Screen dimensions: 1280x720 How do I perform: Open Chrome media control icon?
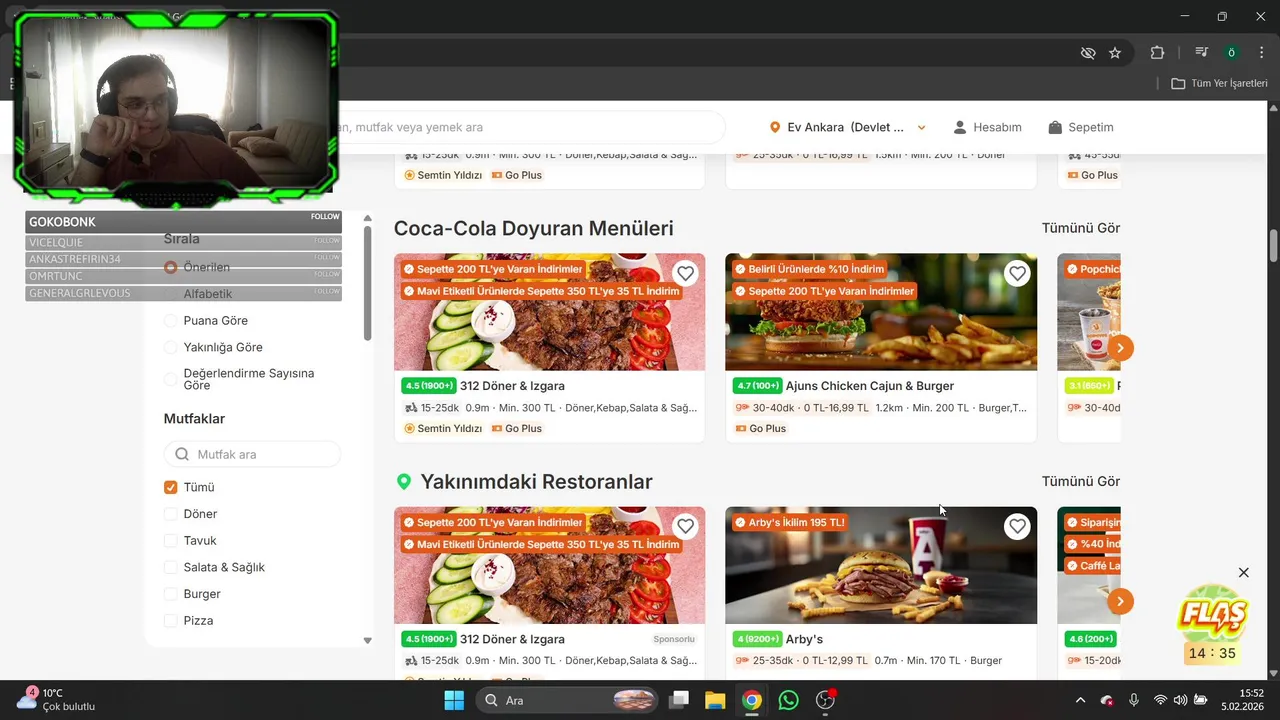pyautogui.click(x=1202, y=53)
